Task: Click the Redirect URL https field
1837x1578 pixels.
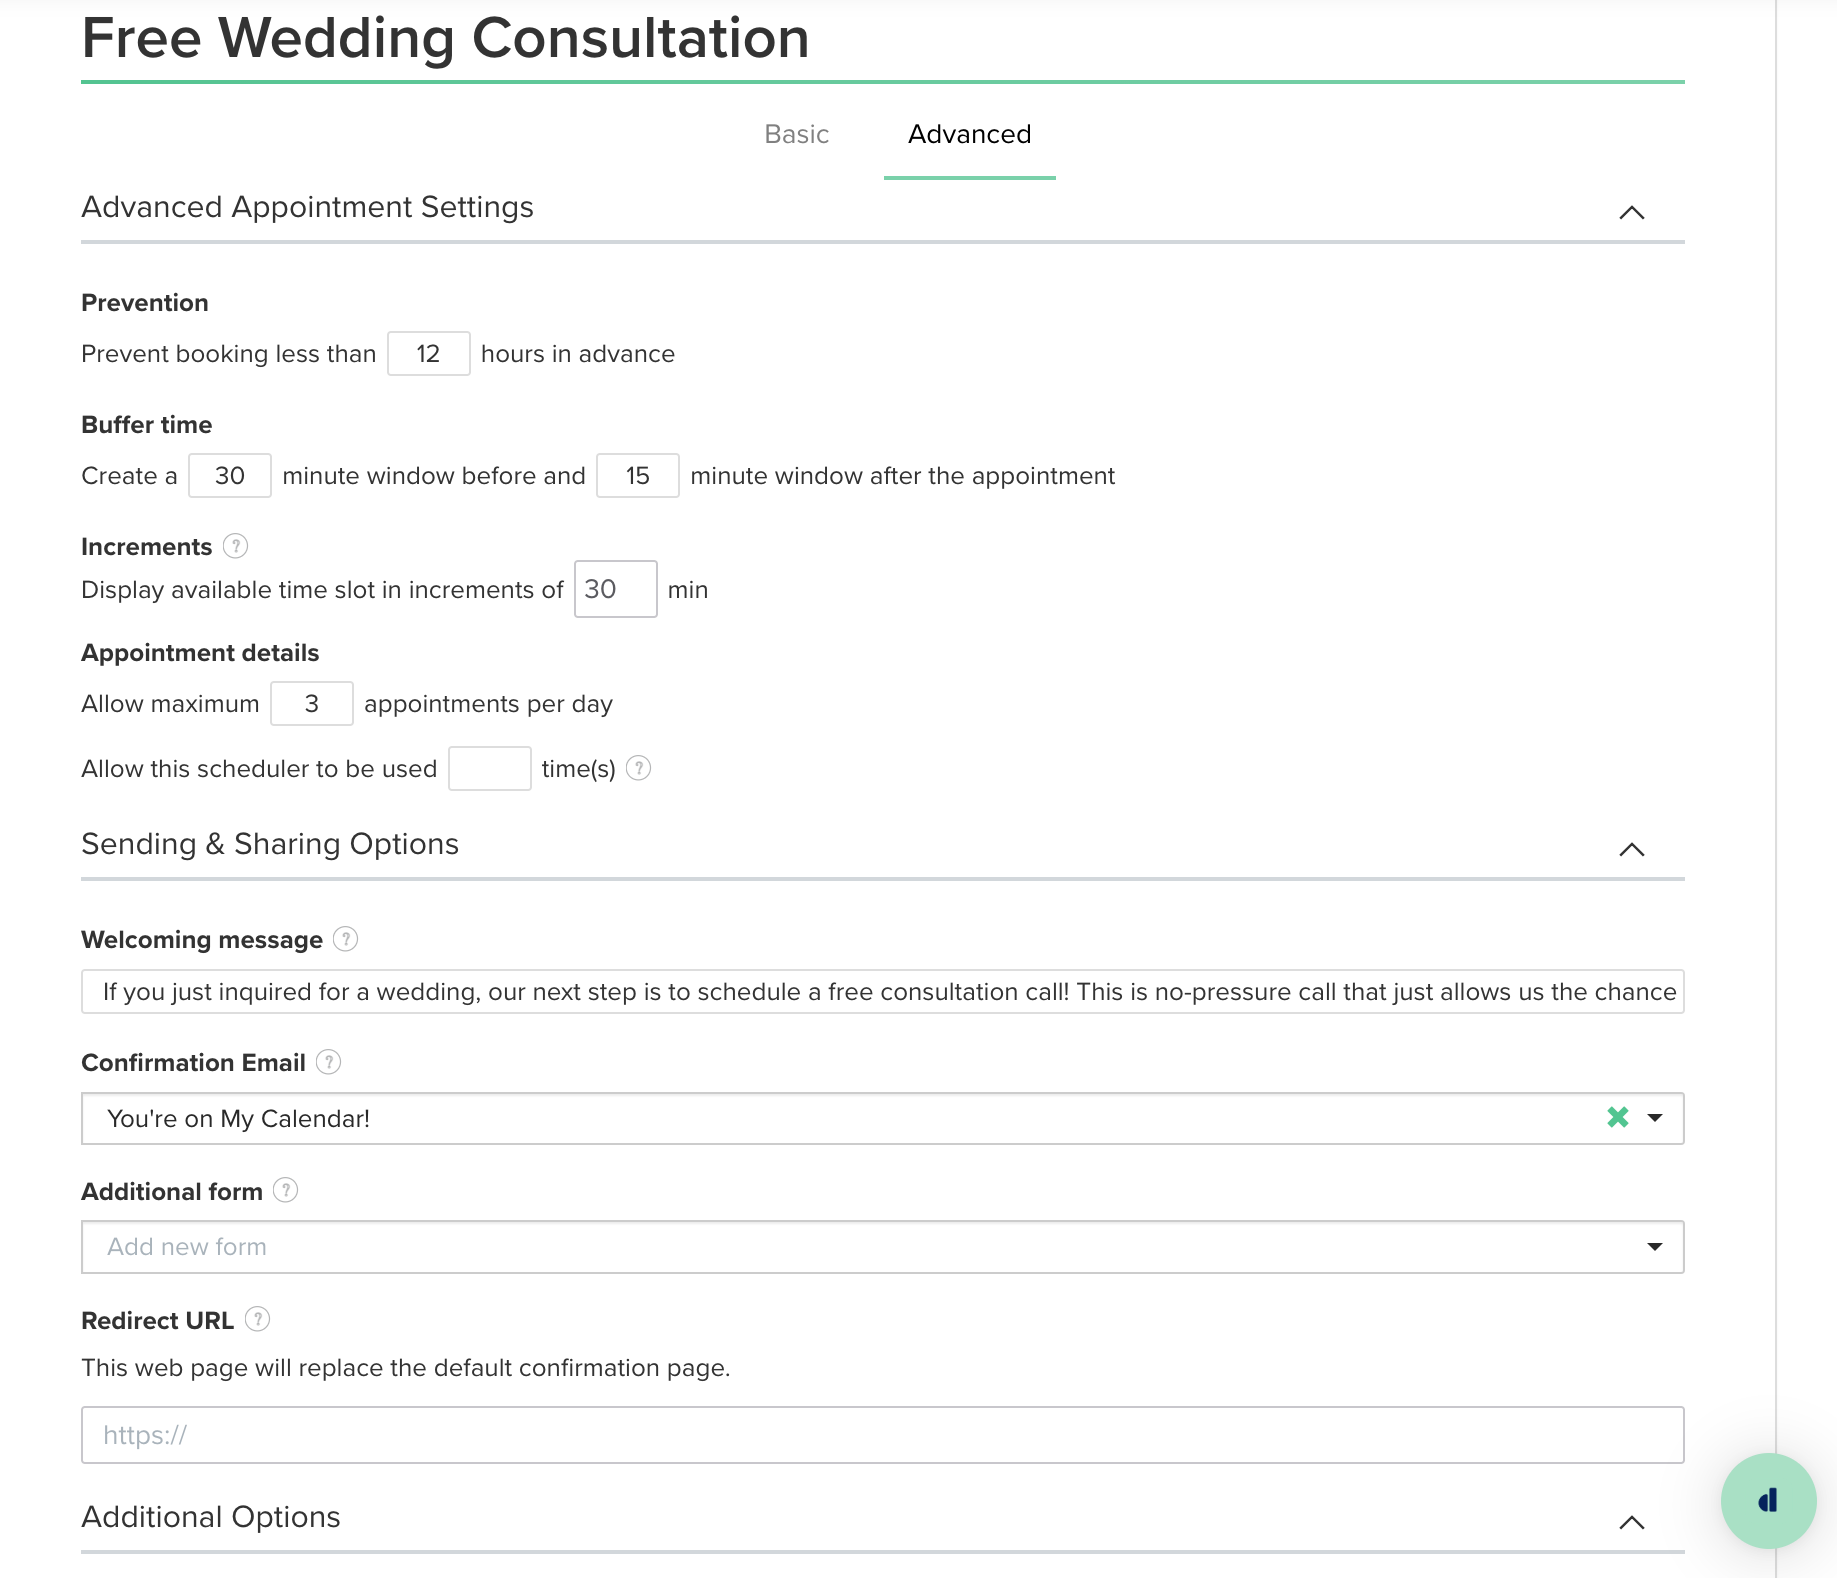Action: [x=883, y=1435]
